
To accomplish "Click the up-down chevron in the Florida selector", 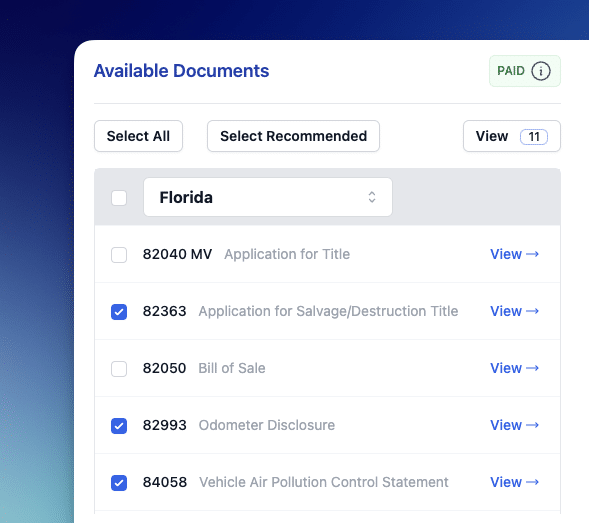I will pos(372,197).
